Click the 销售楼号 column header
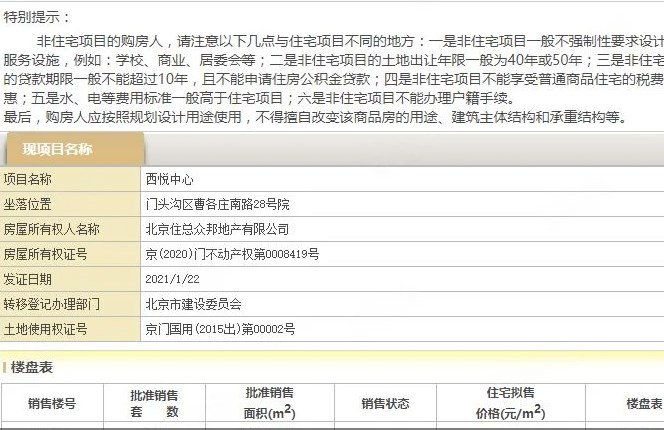Screen dimensions: 664x430 [52, 404]
